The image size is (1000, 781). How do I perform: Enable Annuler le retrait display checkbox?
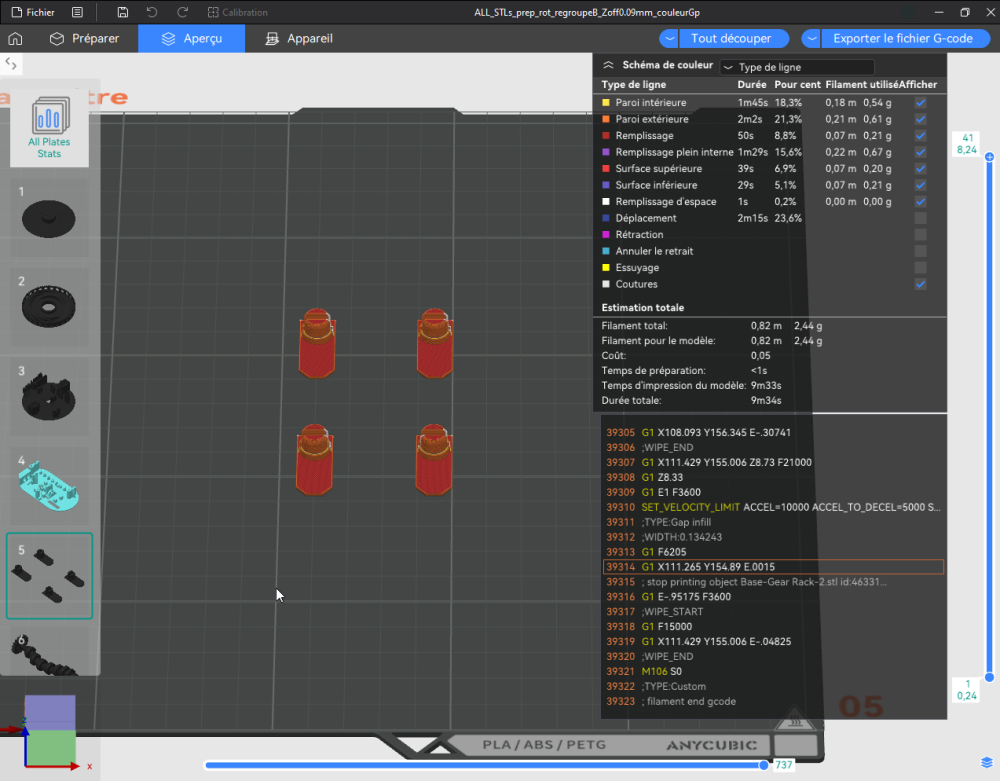pyautogui.click(x=920, y=251)
